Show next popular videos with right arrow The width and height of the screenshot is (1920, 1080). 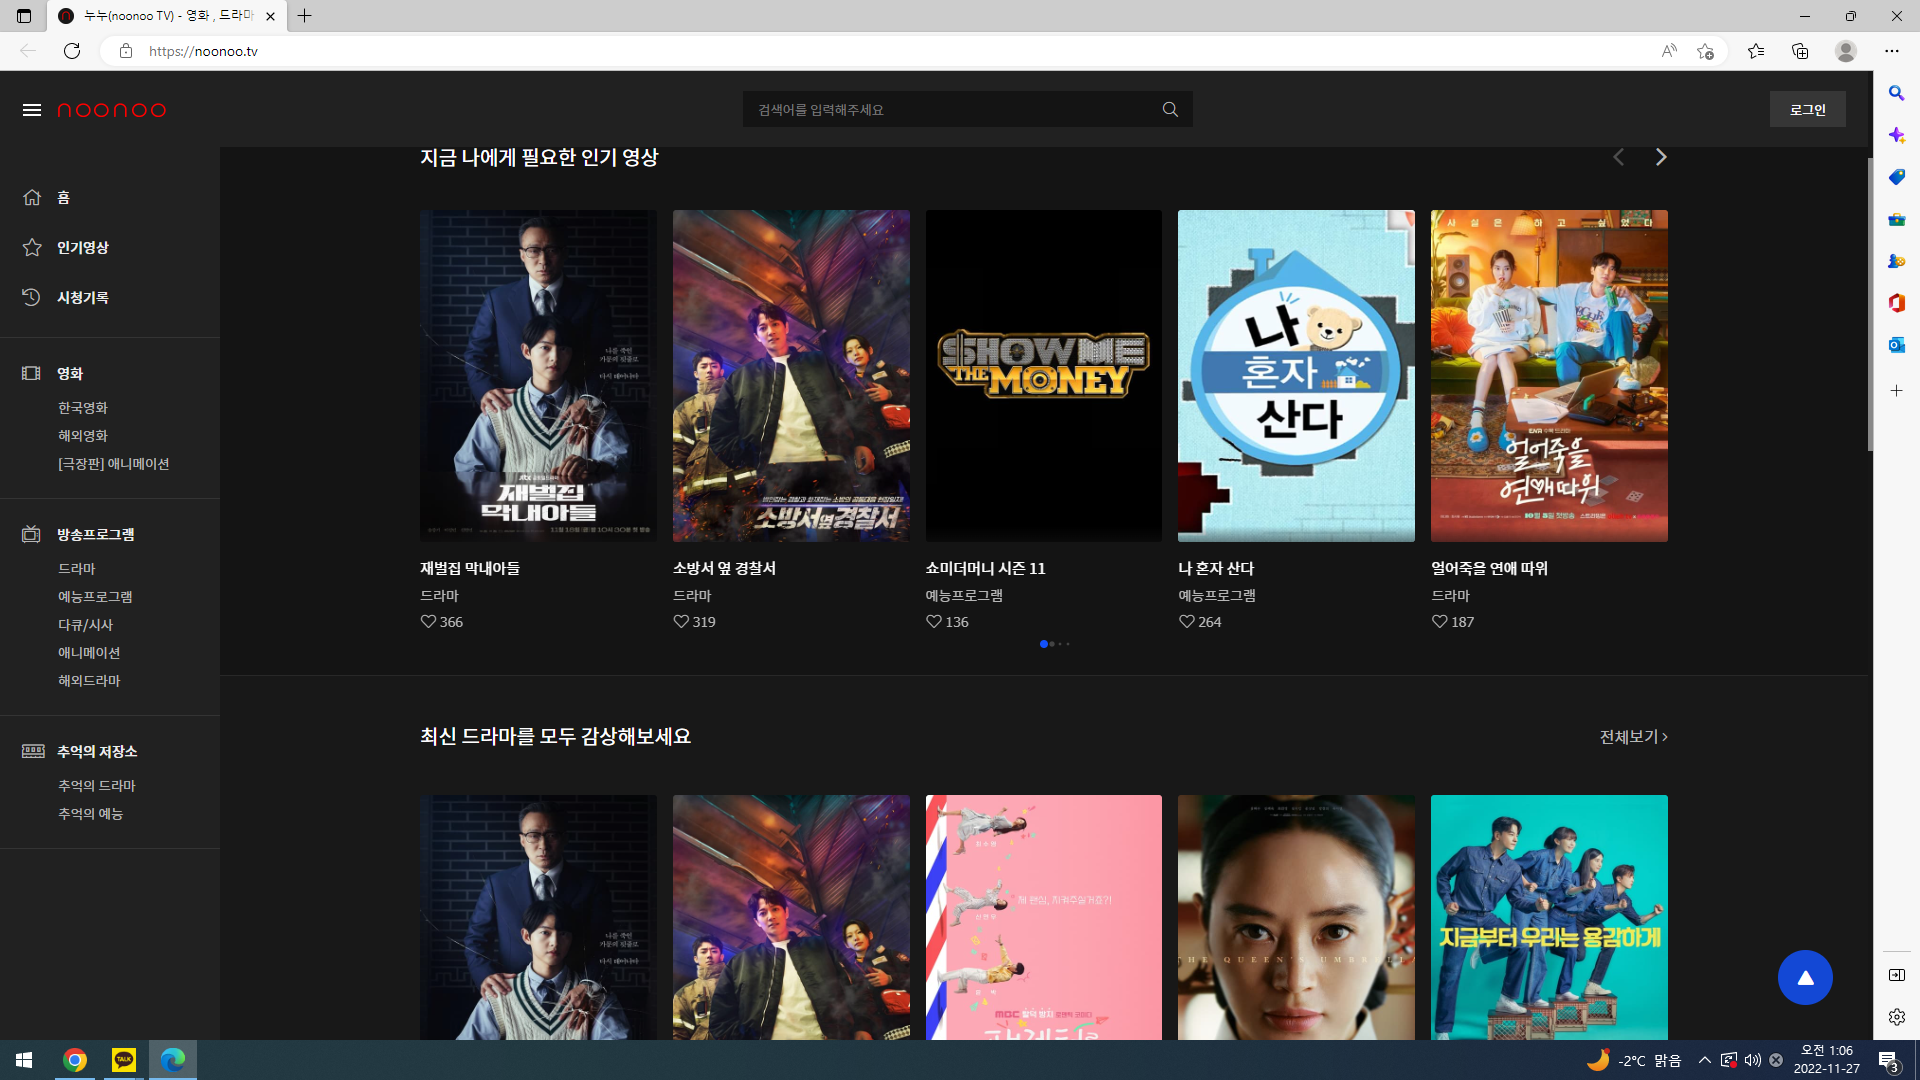click(1661, 157)
